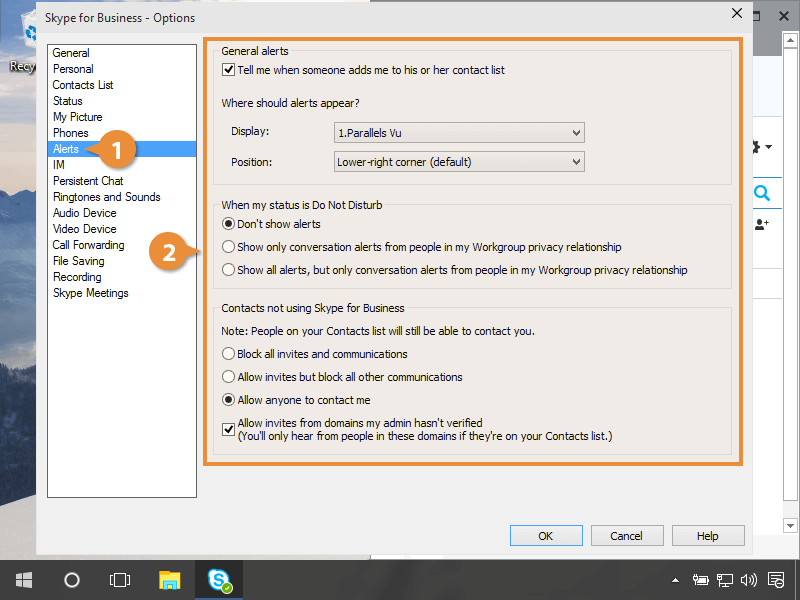
Task: Click the Skype search magnifier icon
Action: (762, 193)
